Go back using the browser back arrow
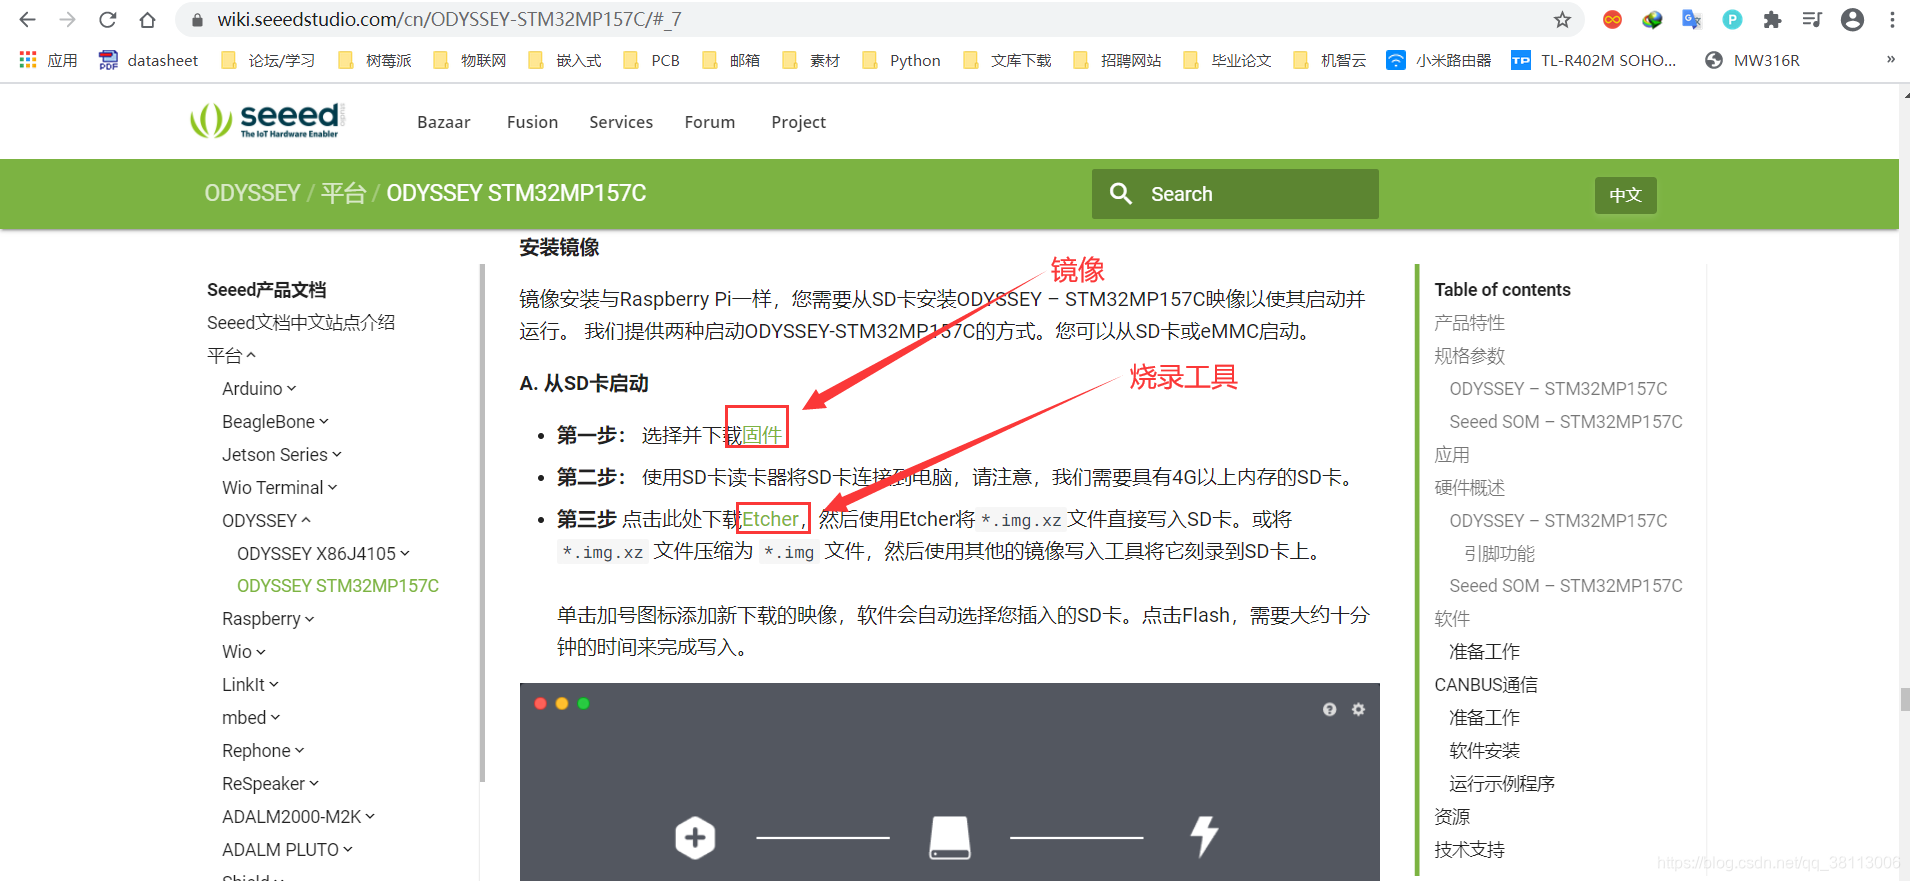Image resolution: width=1910 pixels, height=881 pixels. point(27,19)
